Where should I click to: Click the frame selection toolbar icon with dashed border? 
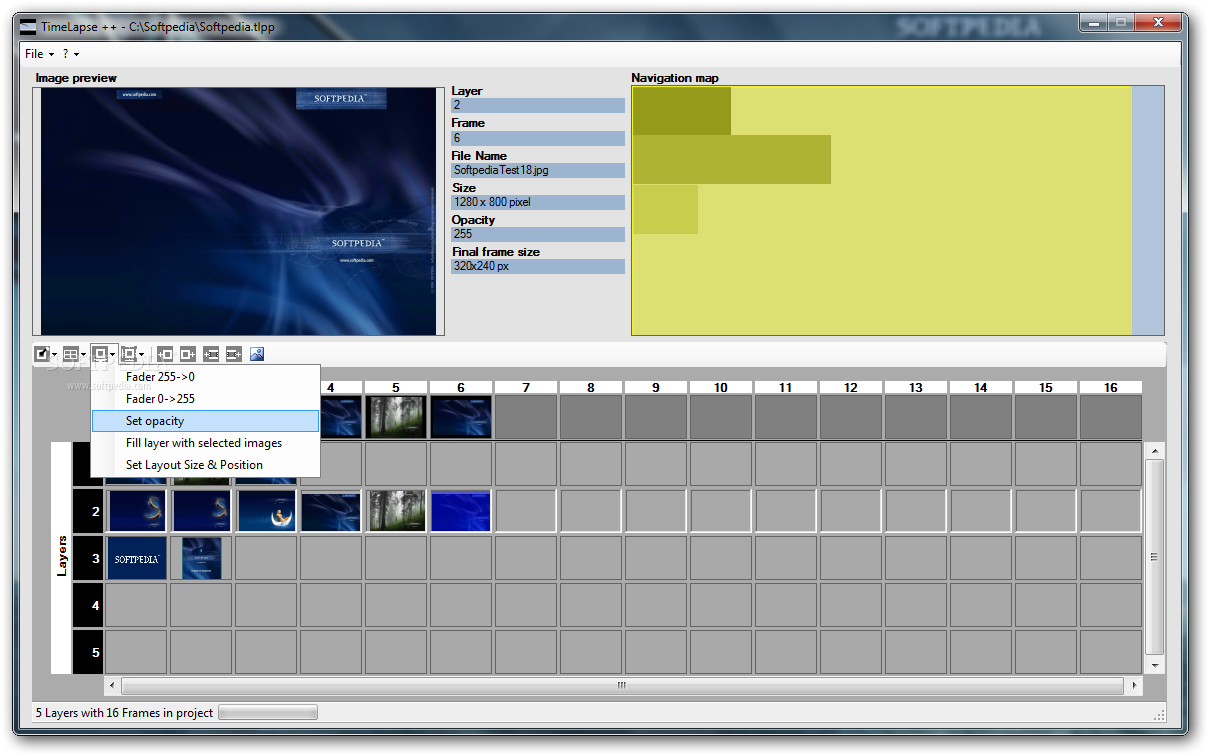tap(128, 354)
